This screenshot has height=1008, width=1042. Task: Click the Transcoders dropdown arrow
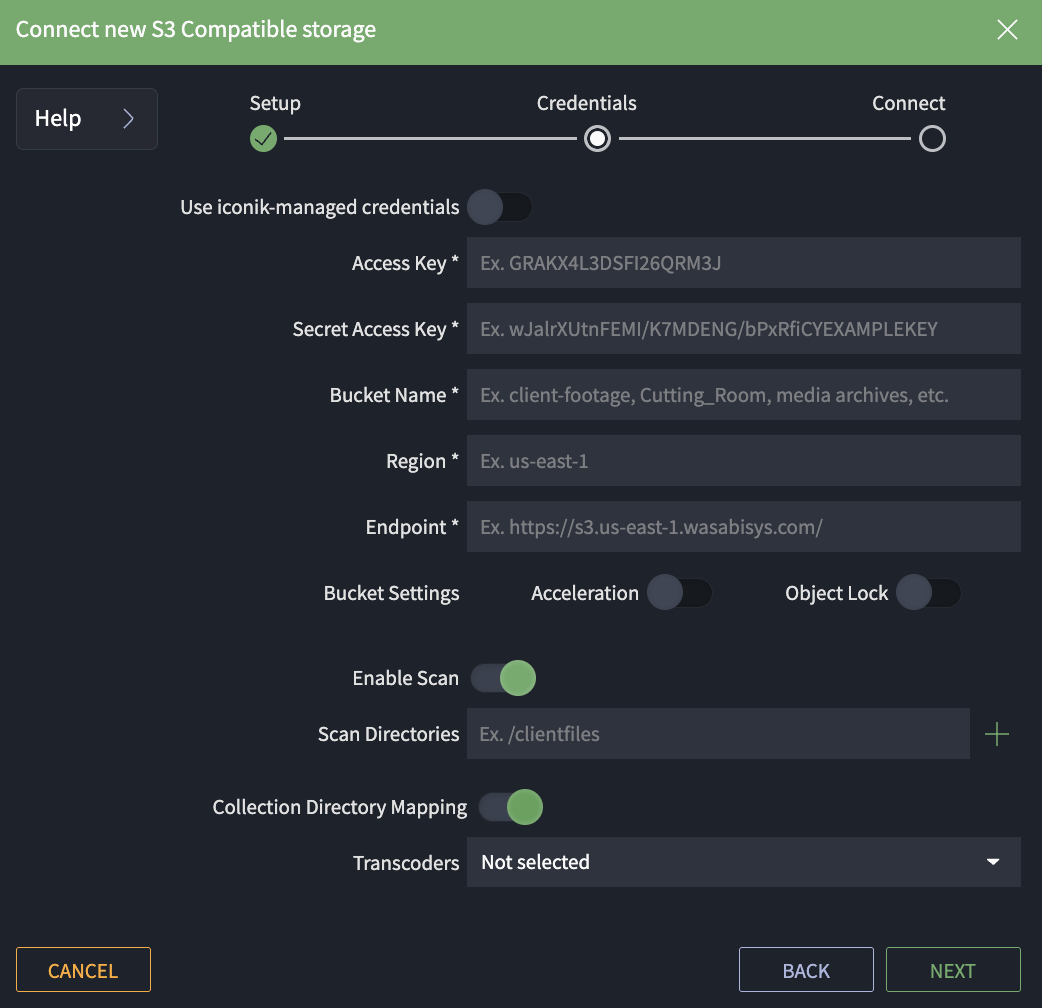coord(993,862)
